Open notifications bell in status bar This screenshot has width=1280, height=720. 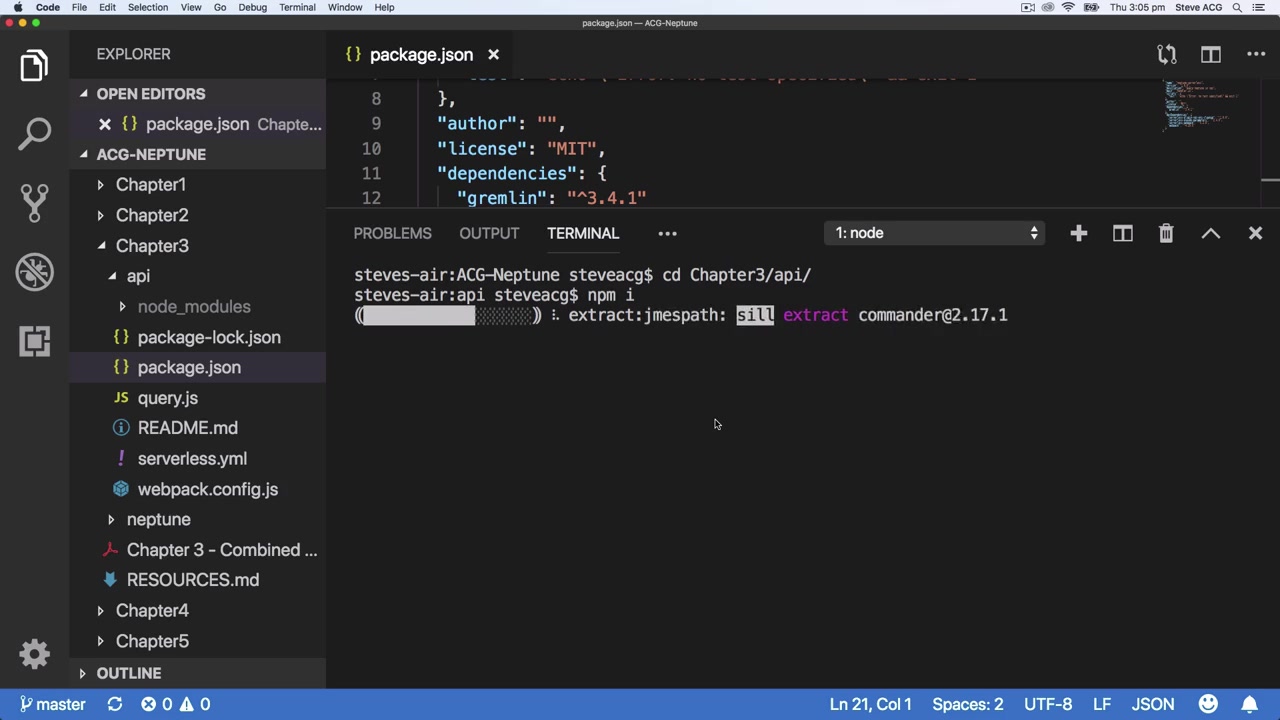coord(1249,704)
